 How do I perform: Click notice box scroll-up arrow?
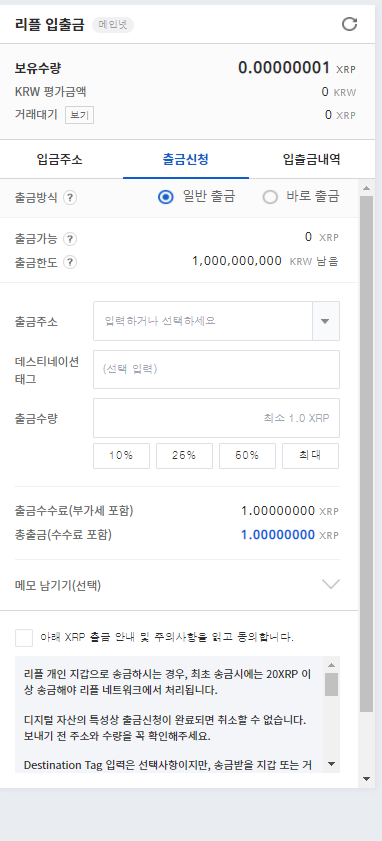coord(331,666)
